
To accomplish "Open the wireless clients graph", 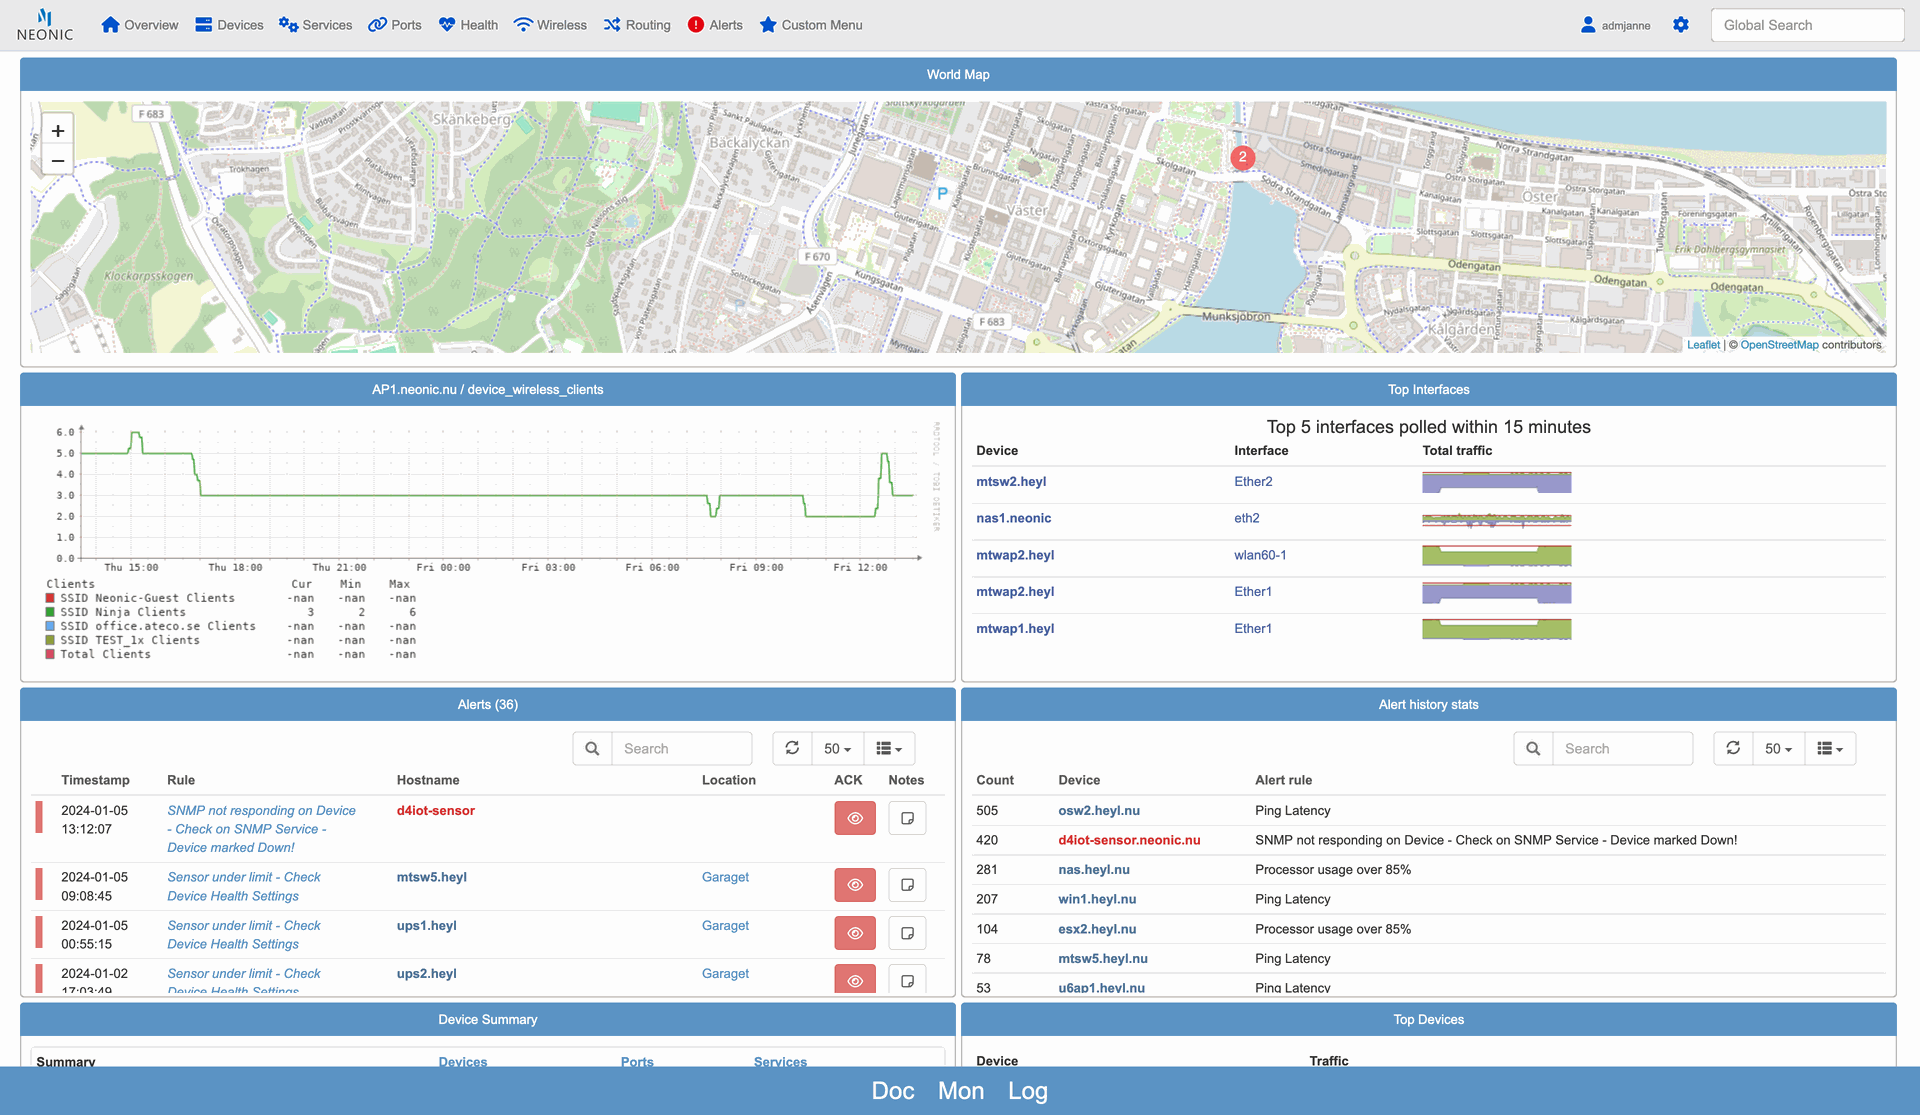I will [x=487, y=542].
